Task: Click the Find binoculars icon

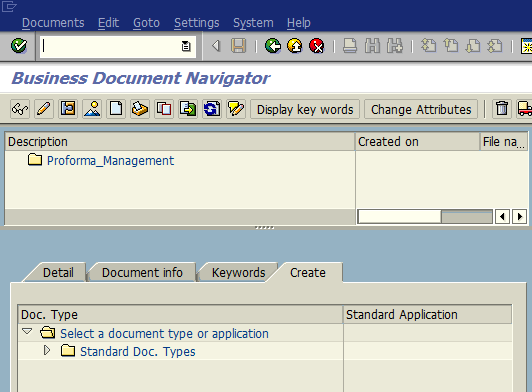Action: [372, 46]
